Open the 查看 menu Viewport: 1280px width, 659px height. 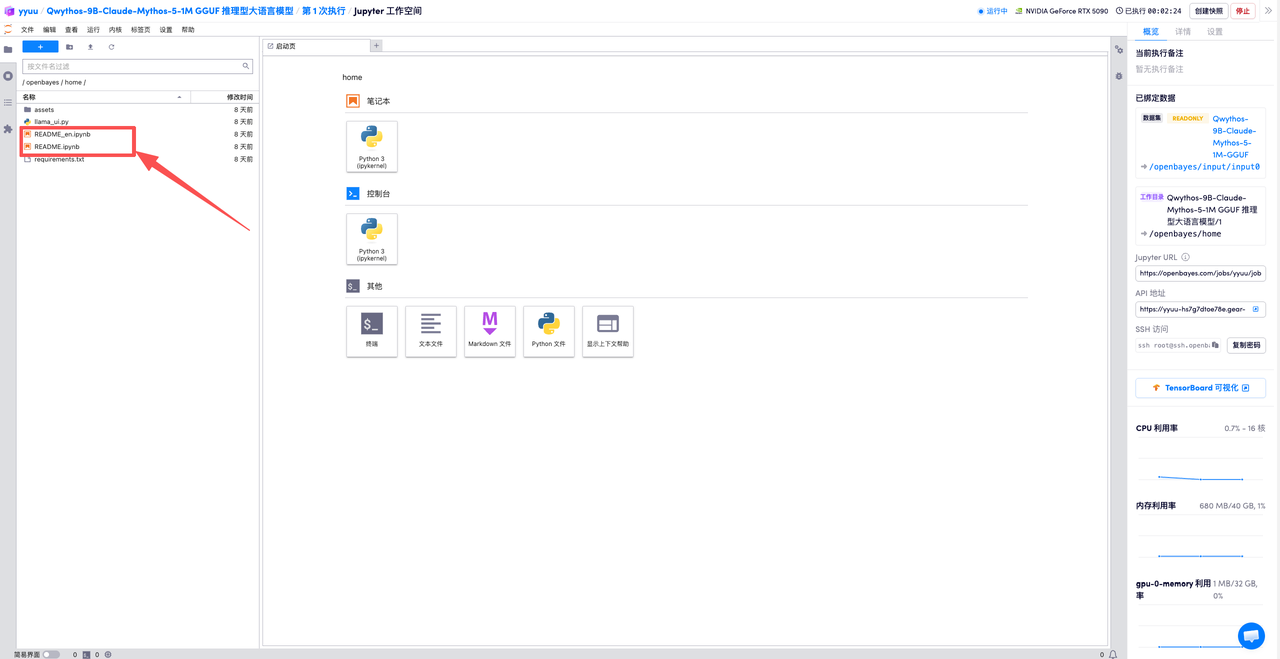pyautogui.click(x=71, y=30)
